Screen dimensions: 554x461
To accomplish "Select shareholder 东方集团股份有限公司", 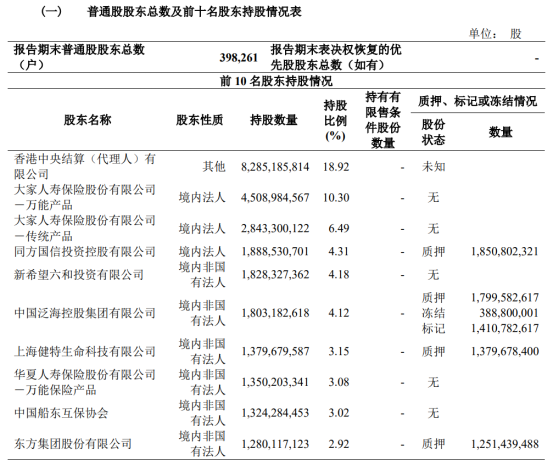I will coord(73,444).
